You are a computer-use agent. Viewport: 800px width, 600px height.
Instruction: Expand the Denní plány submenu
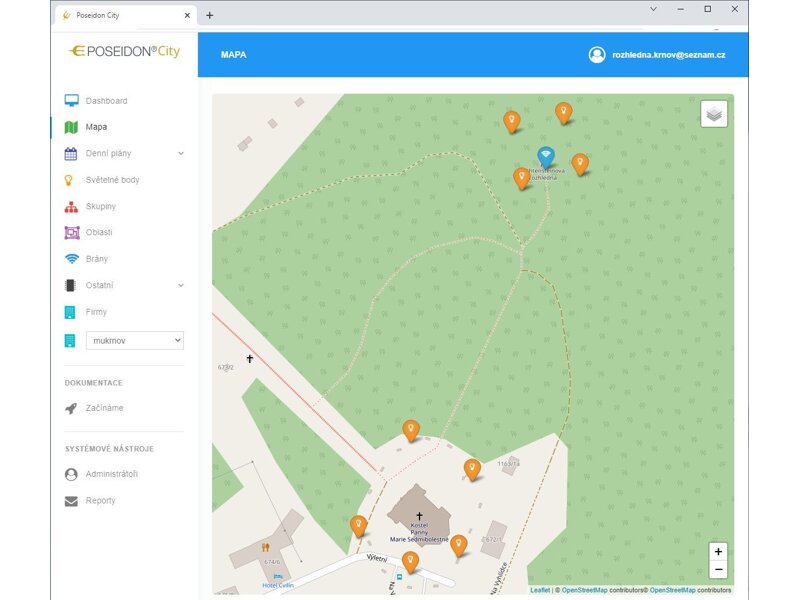click(181, 154)
